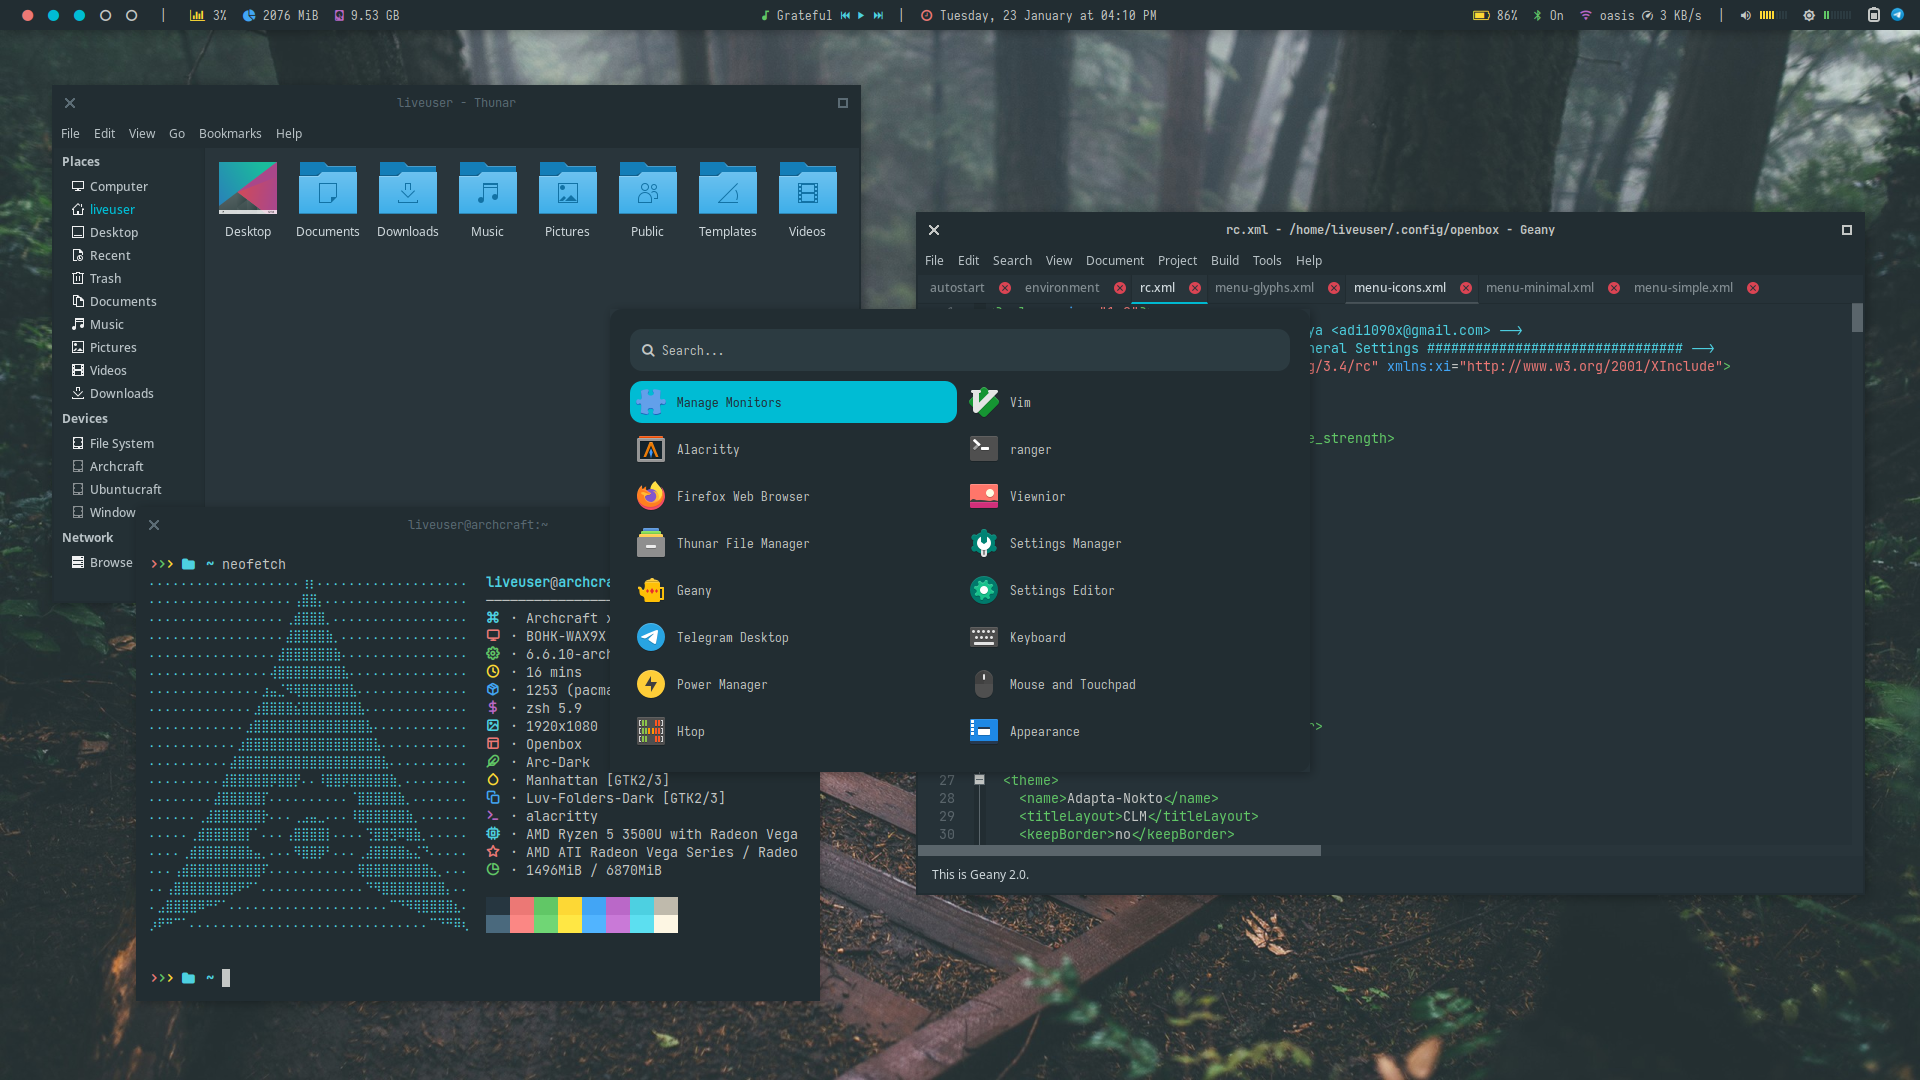Open the Bookmarks menu in Thunar
The width and height of the screenshot is (1920, 1080).
click(x=229, y=133)
